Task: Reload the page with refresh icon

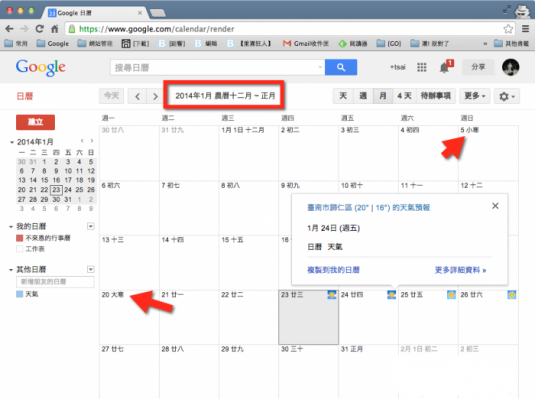Action: pos(40,29)
